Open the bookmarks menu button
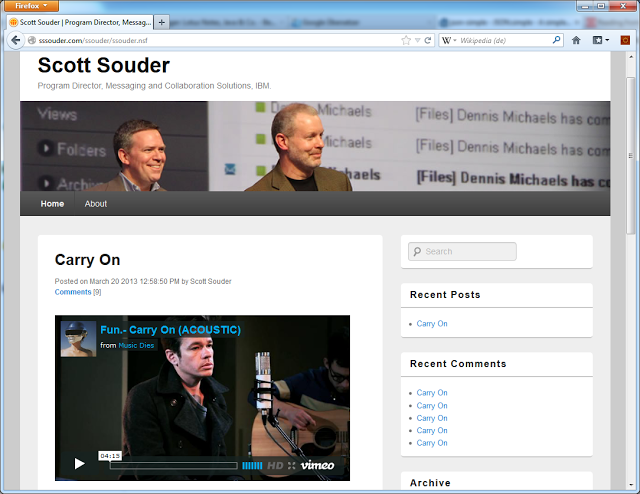This screenshot has width=640, height=494. coord(600,40)
